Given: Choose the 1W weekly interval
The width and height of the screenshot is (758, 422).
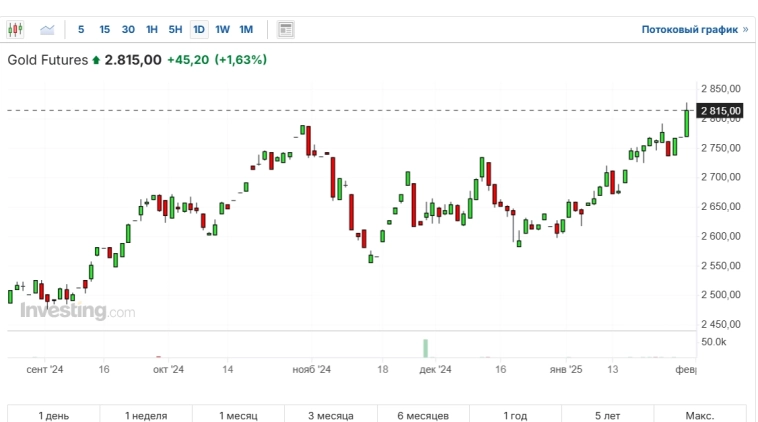Looking at the screenshot, I should (222, 30).
